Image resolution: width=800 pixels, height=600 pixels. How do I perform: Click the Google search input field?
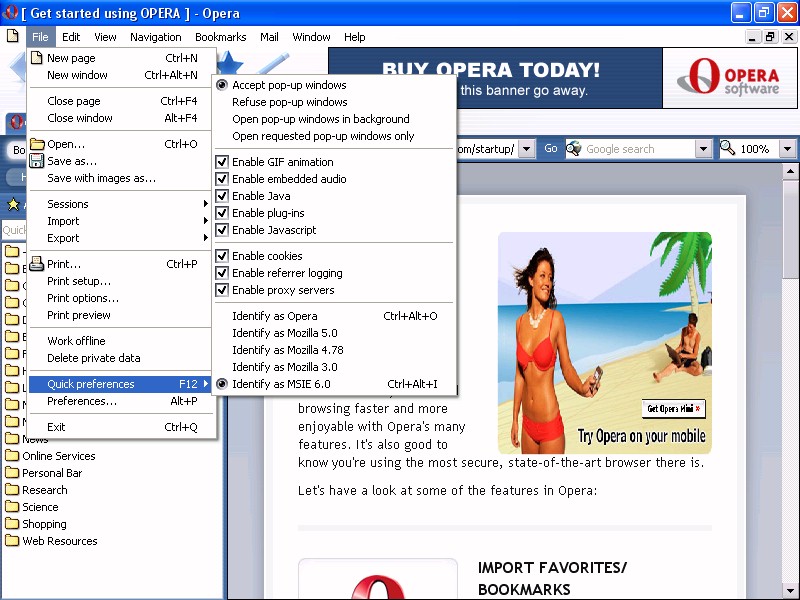pyautogui.click(x=638, y=149)
